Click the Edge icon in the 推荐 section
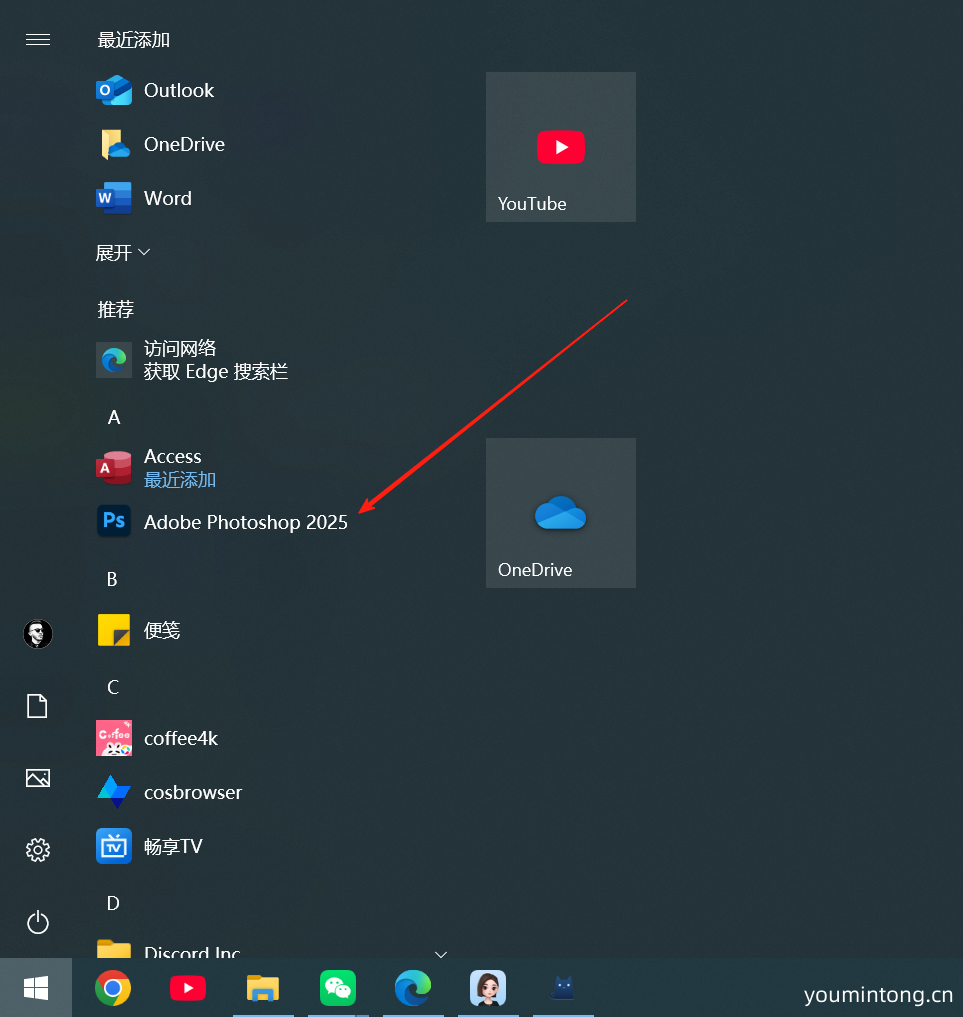The image size is (963, 1017). point(114,360)
